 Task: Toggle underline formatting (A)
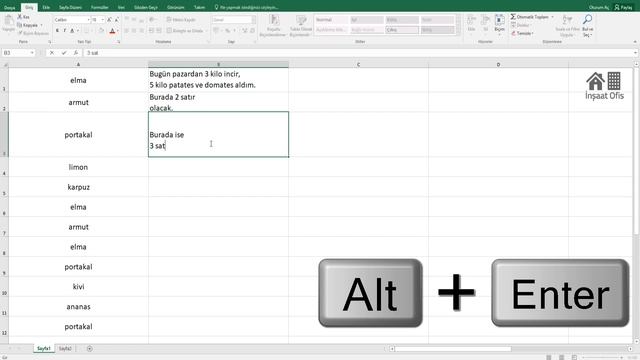point(72,31)
